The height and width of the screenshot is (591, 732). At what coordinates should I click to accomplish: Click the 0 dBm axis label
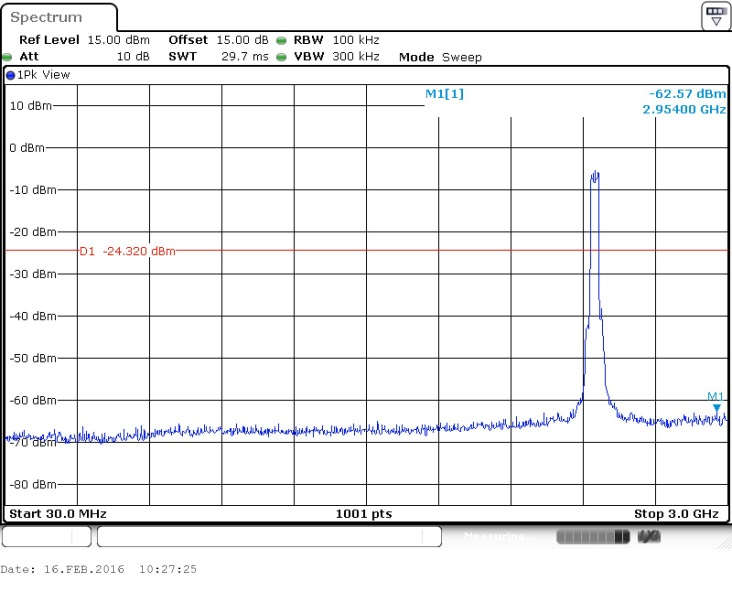point(27,148)
